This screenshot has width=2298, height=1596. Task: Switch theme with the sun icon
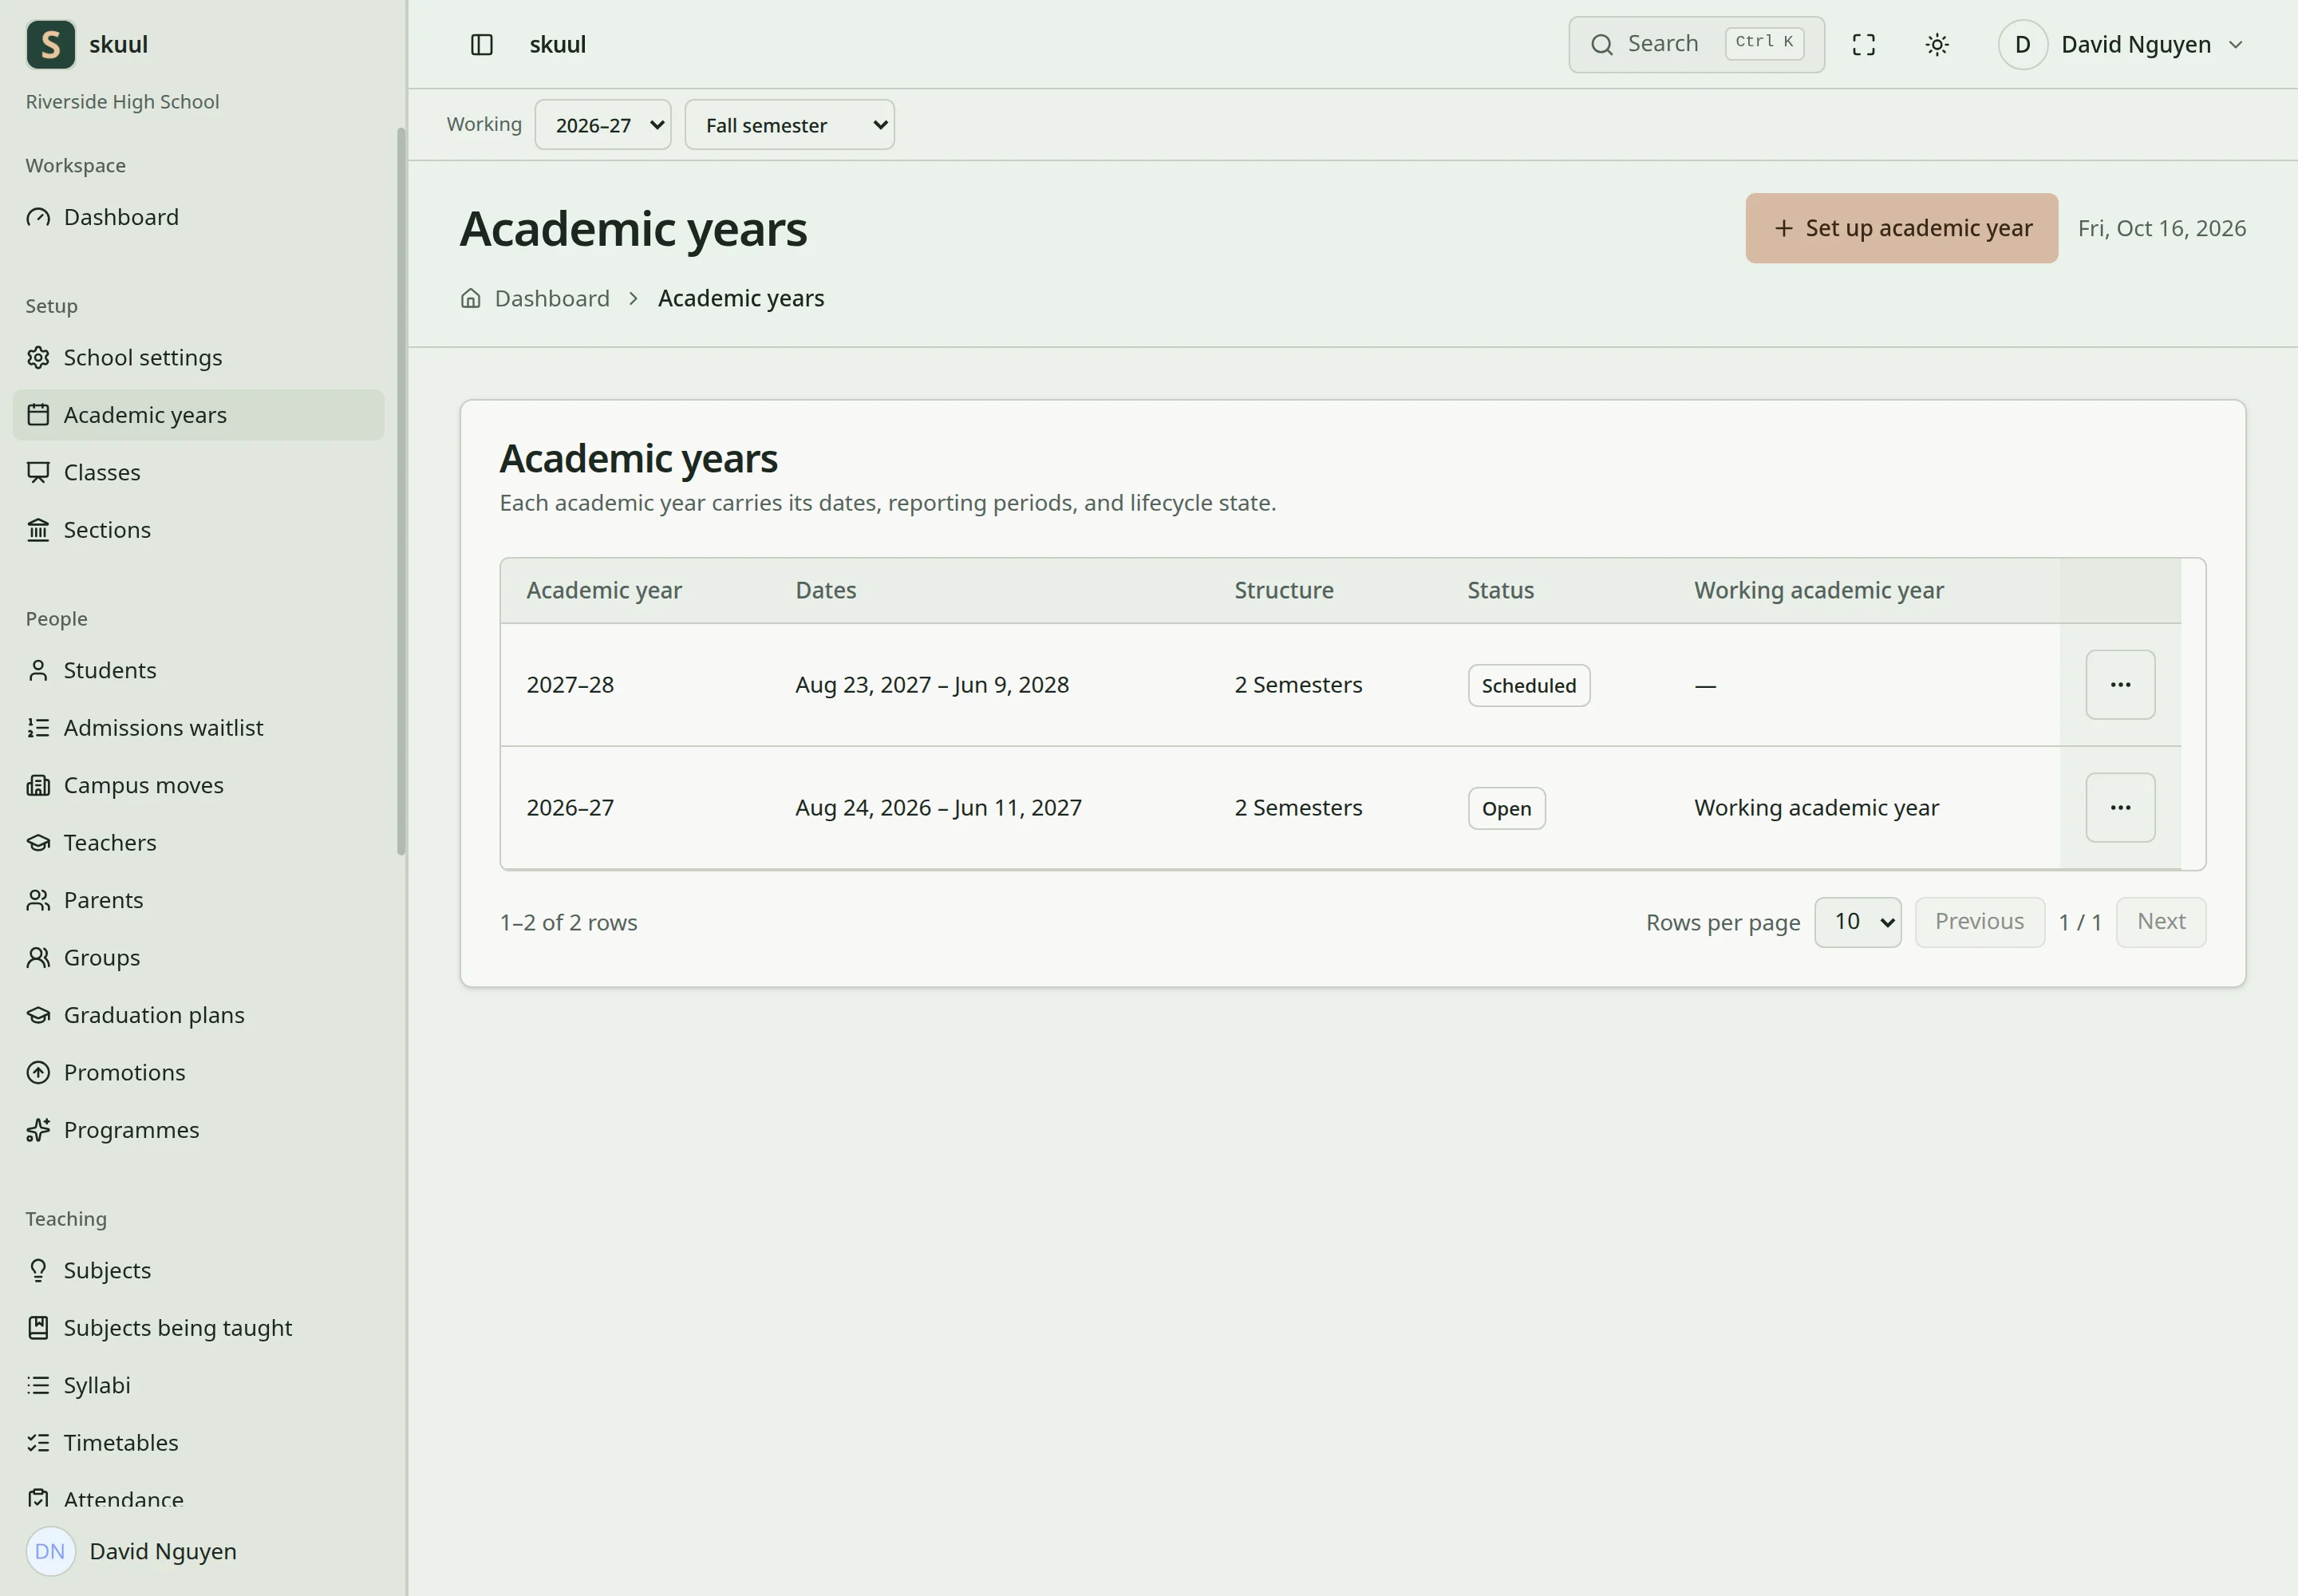[1937, 45]
